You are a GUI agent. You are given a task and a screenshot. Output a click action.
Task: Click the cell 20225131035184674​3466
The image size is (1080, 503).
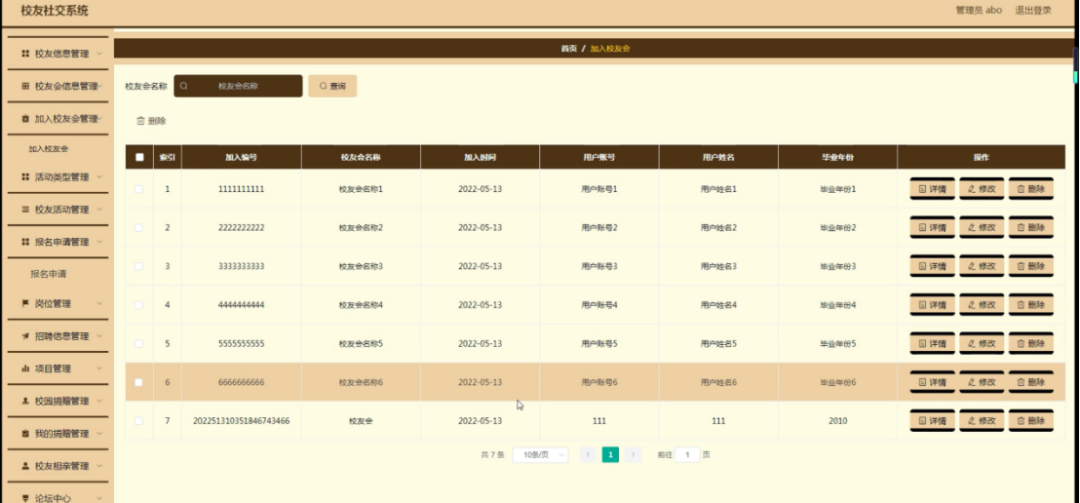(241, 420)
